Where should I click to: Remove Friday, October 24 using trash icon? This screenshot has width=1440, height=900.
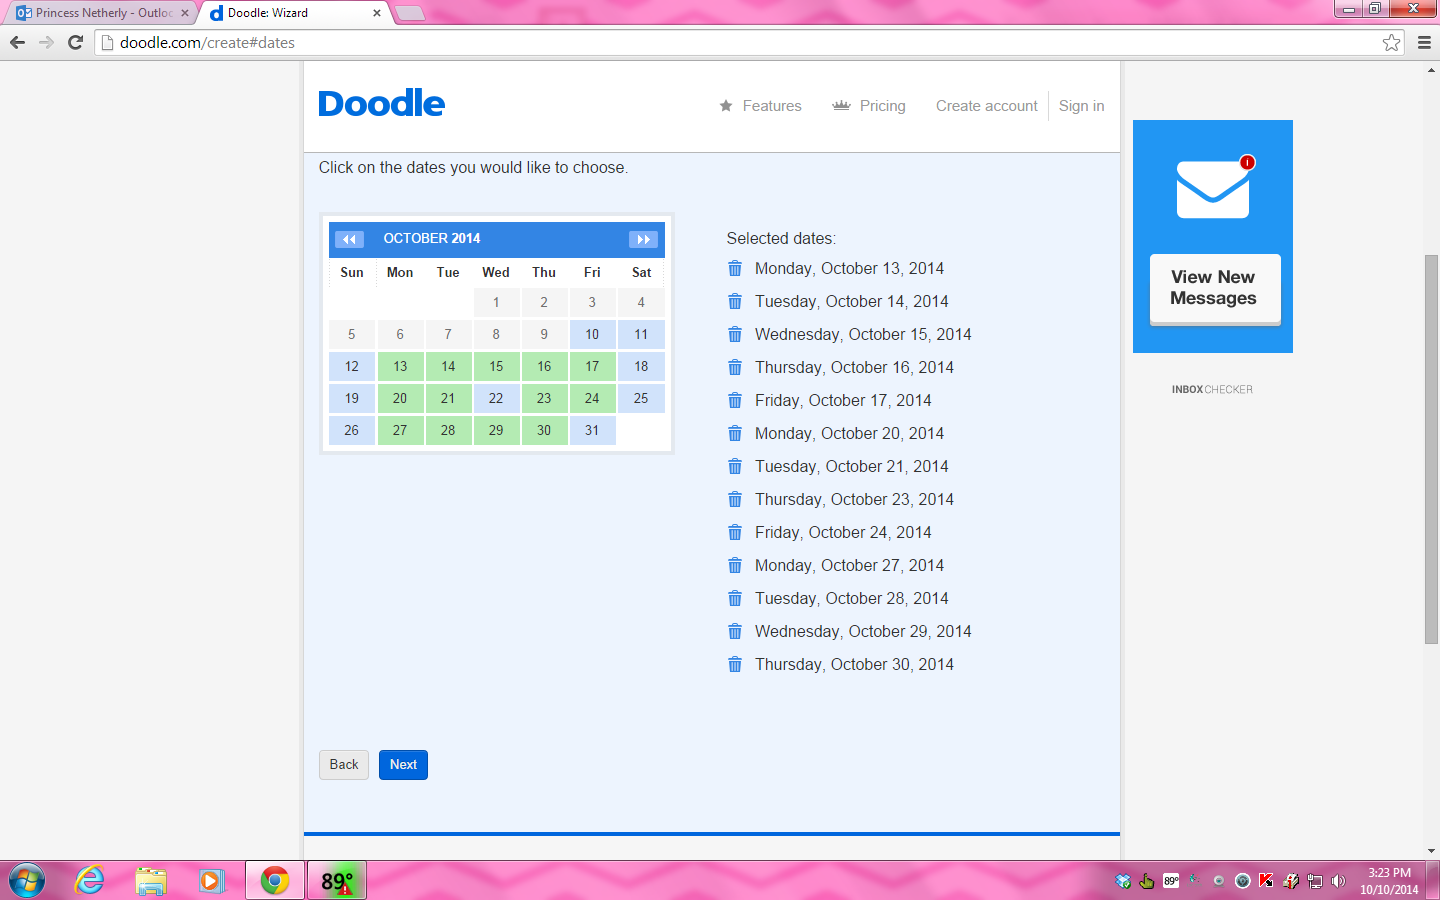click(735, 532)
